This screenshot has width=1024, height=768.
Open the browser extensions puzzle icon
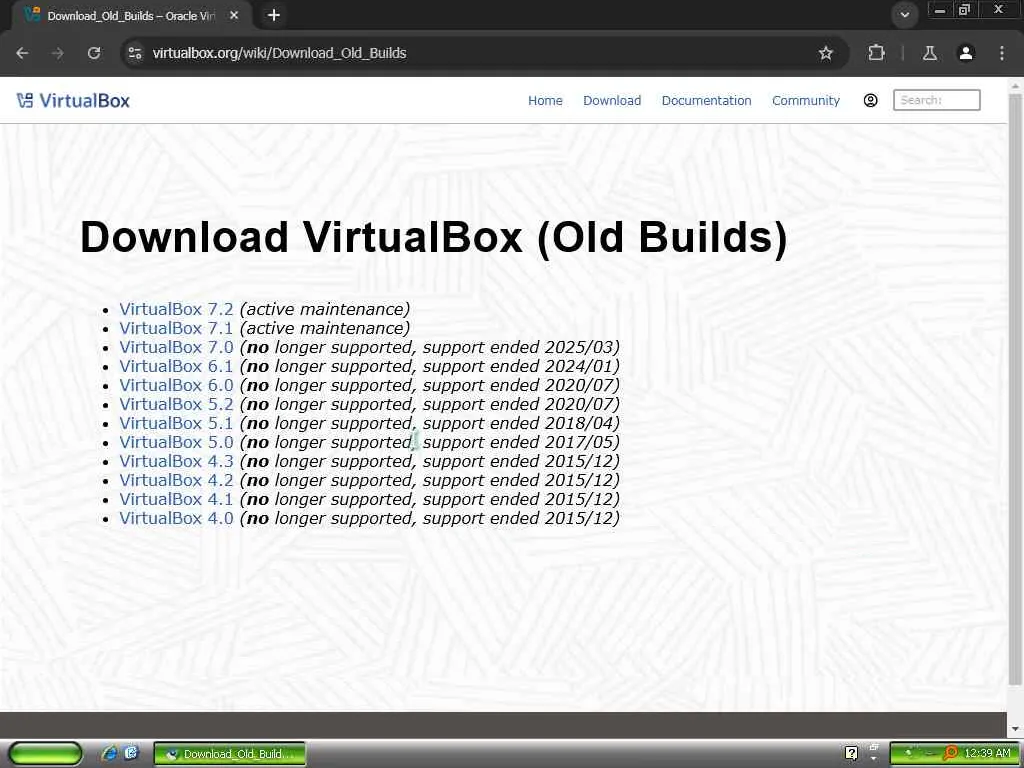pyautogui.click(x=876, y=53)
